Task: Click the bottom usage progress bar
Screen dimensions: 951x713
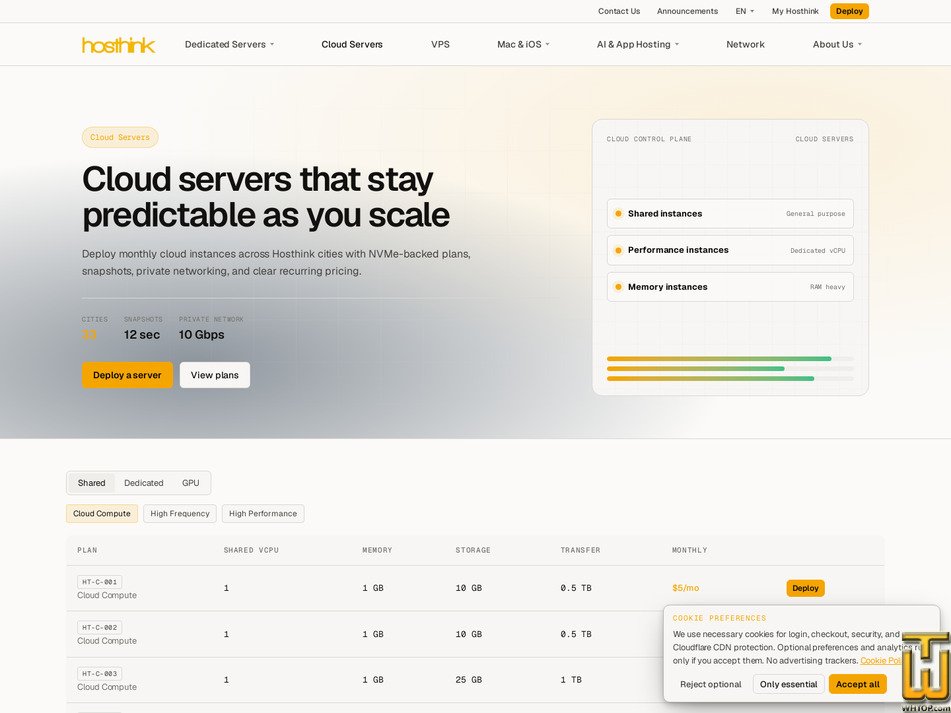Action: point(730,378)
